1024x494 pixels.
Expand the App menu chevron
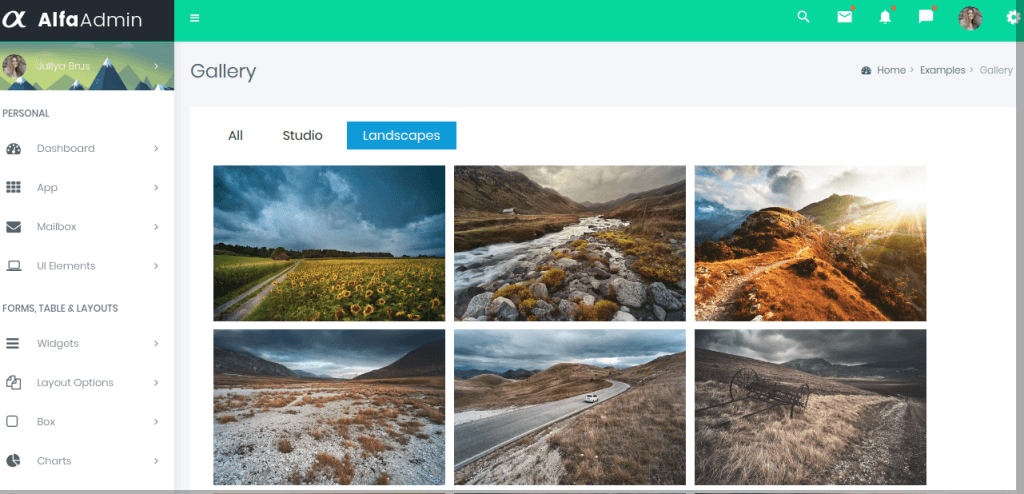click(x=156, y=188)
